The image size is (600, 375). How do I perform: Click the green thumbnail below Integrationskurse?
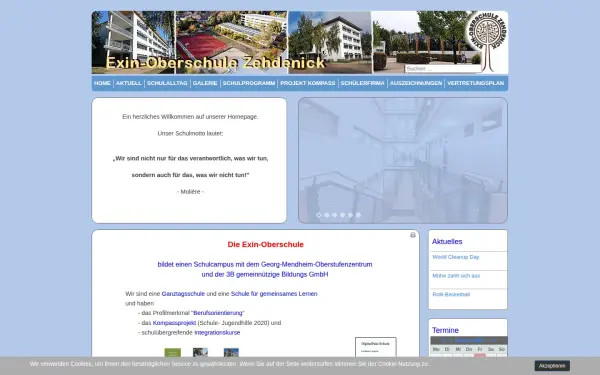173,352
